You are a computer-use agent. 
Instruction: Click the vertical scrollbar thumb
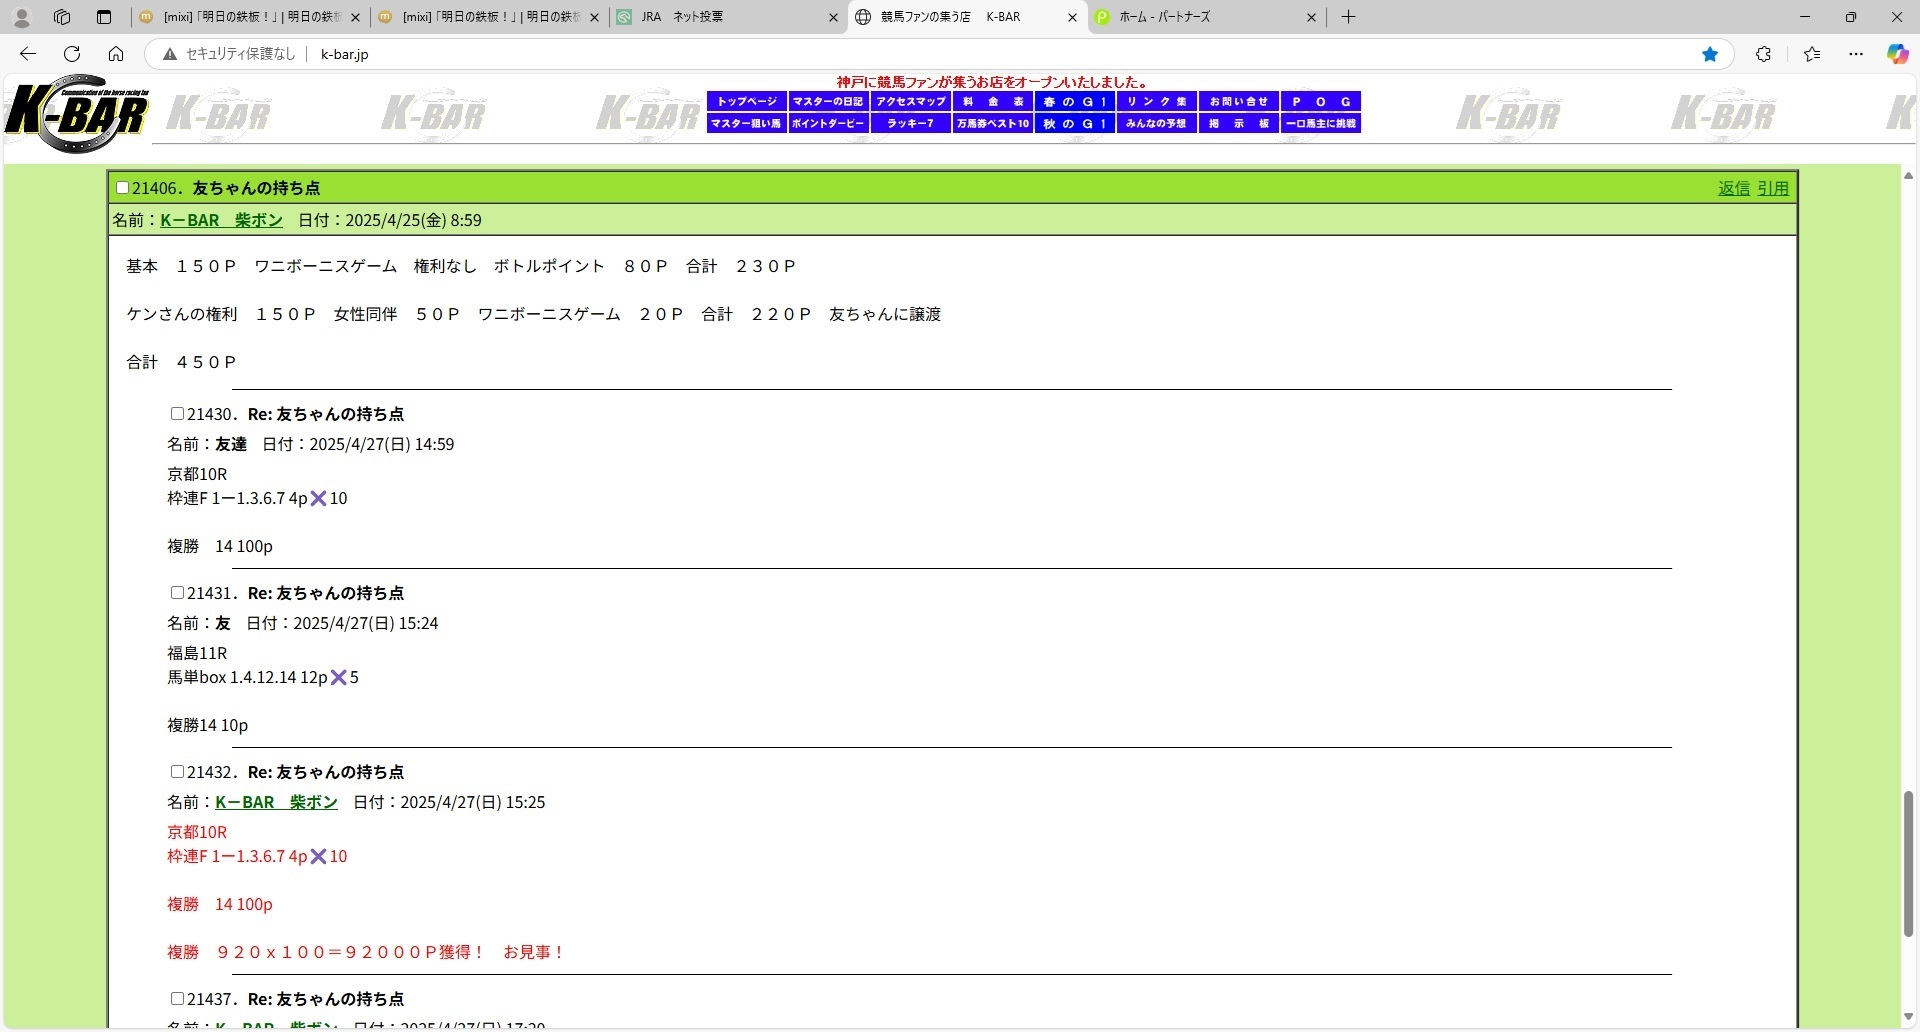pos(1908,864)
